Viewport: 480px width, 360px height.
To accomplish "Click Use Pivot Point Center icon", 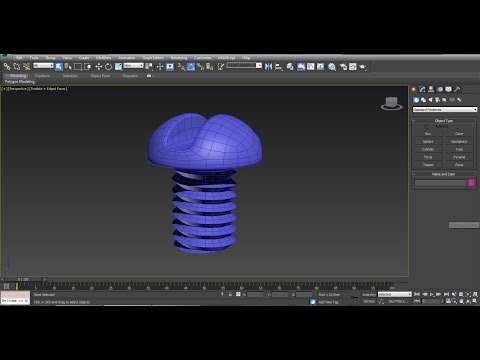I will pyautogui.click(x=149, y=67).
